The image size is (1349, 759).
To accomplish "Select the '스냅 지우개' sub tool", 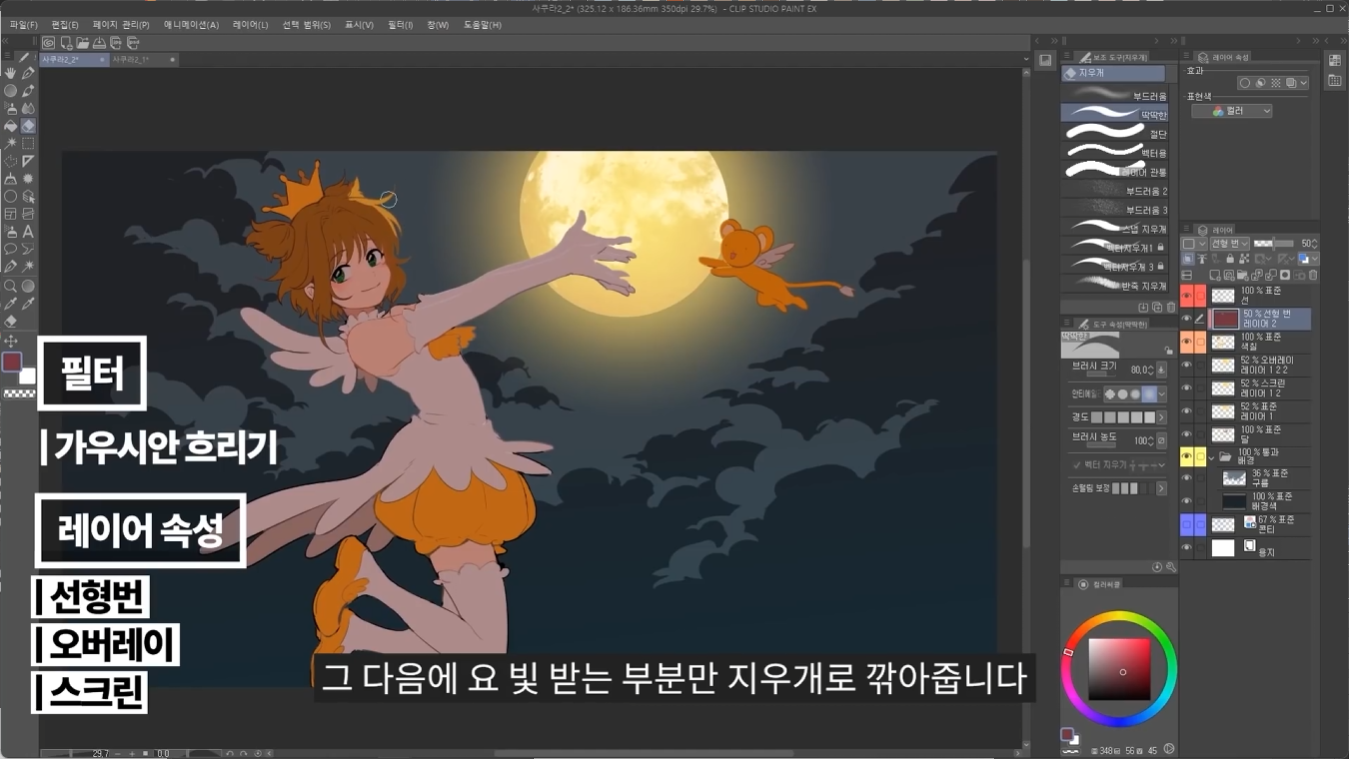I will point(1114,228).
